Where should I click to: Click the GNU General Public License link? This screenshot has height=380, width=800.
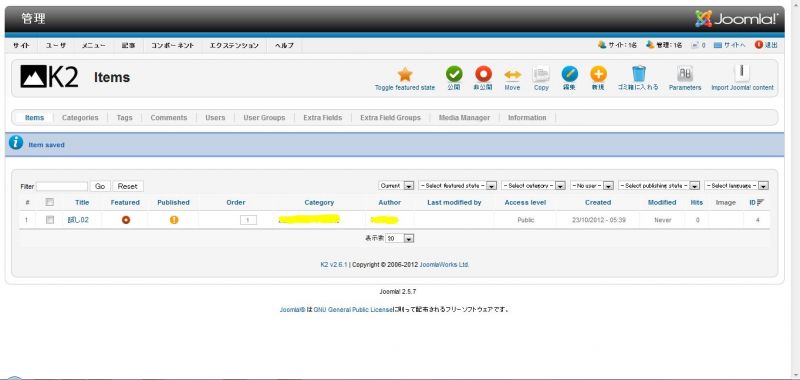[353, 310]
